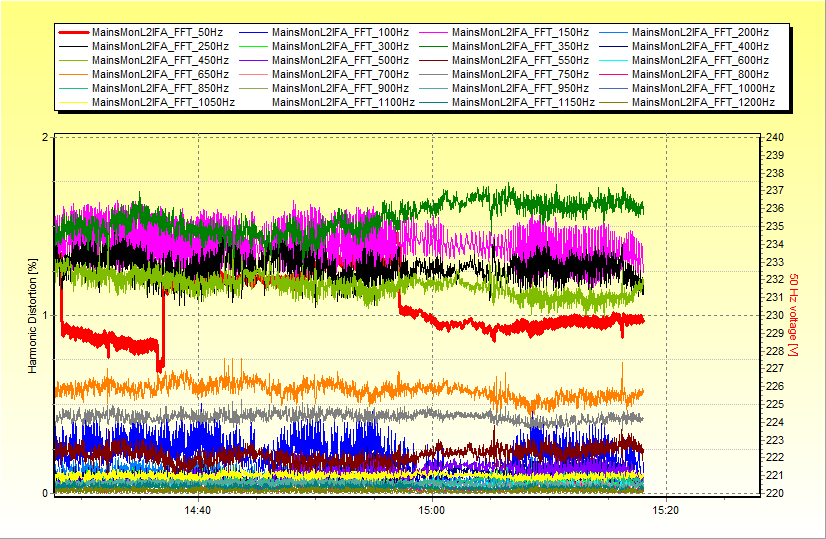
Task: Click the 15:00 time axis label
Action: [x=431, y=510]
